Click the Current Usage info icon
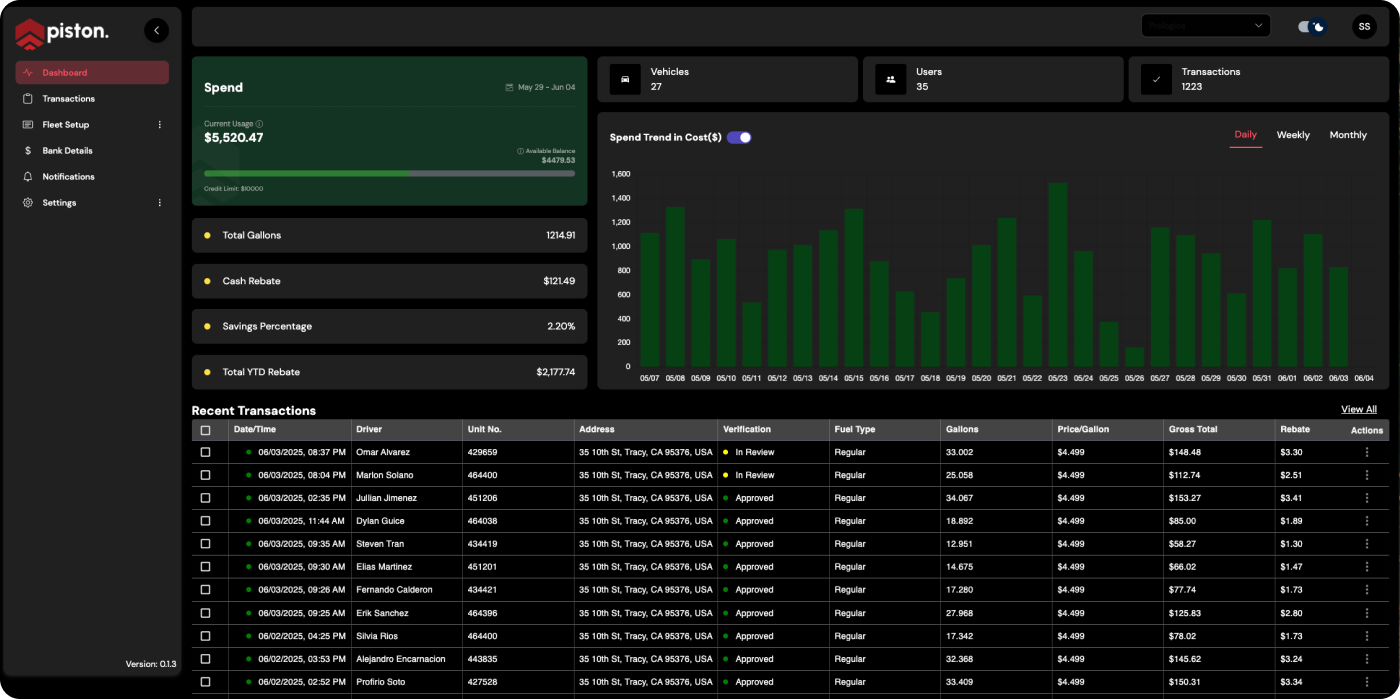The height and width of the screenshot is (699, 1400). (260, 124)
